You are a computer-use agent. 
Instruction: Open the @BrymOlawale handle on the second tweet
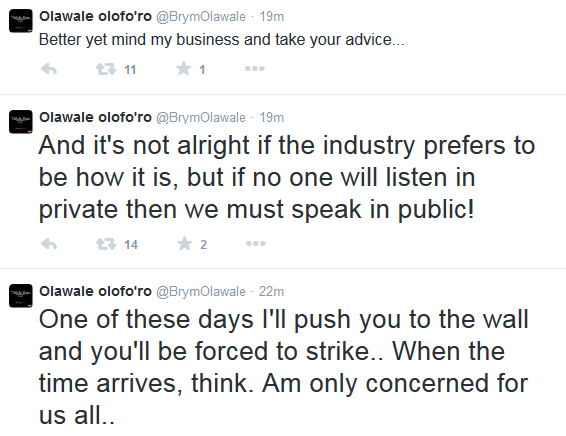[201, 118]
